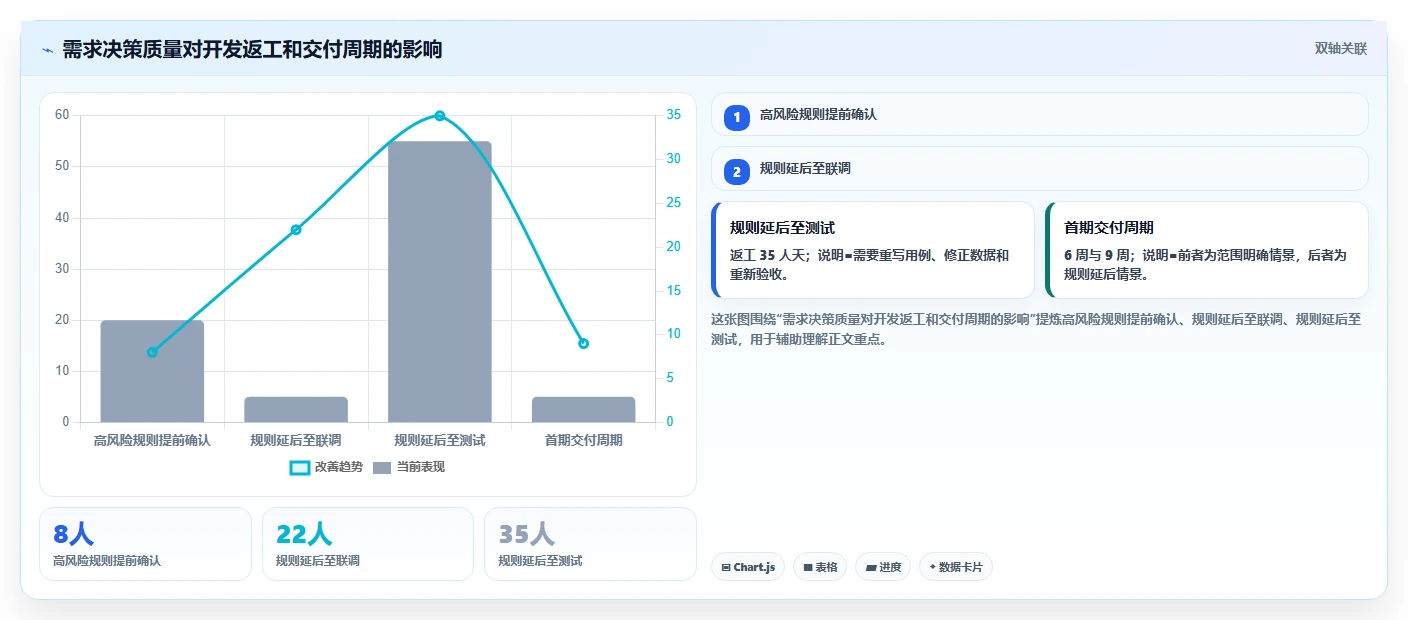Viewport: 1408px width, 620px height.
Task: Click the Chart.js tag
Action: 748,567
